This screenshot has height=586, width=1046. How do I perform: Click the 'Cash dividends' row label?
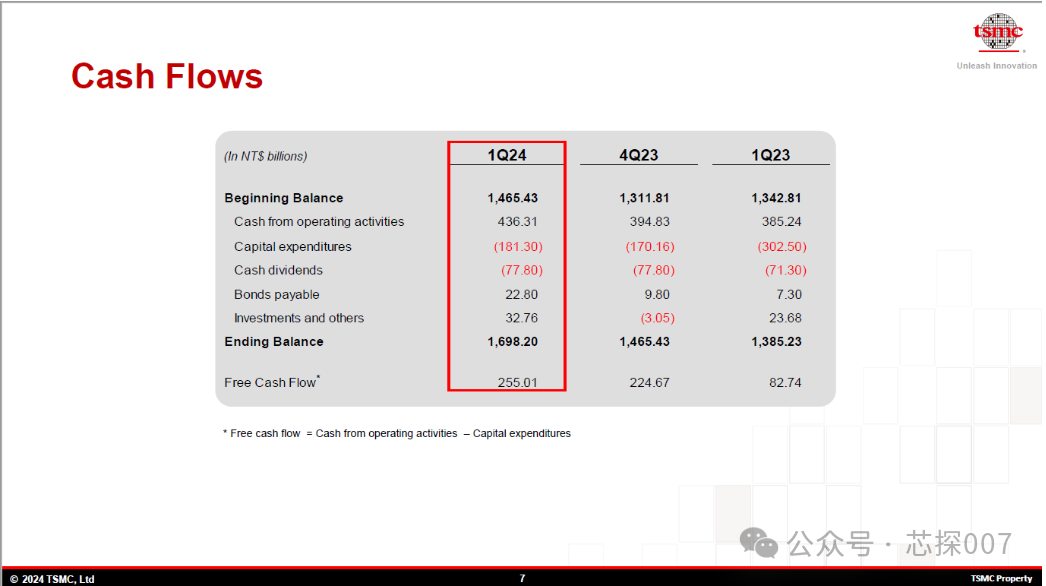coord(278,270)
